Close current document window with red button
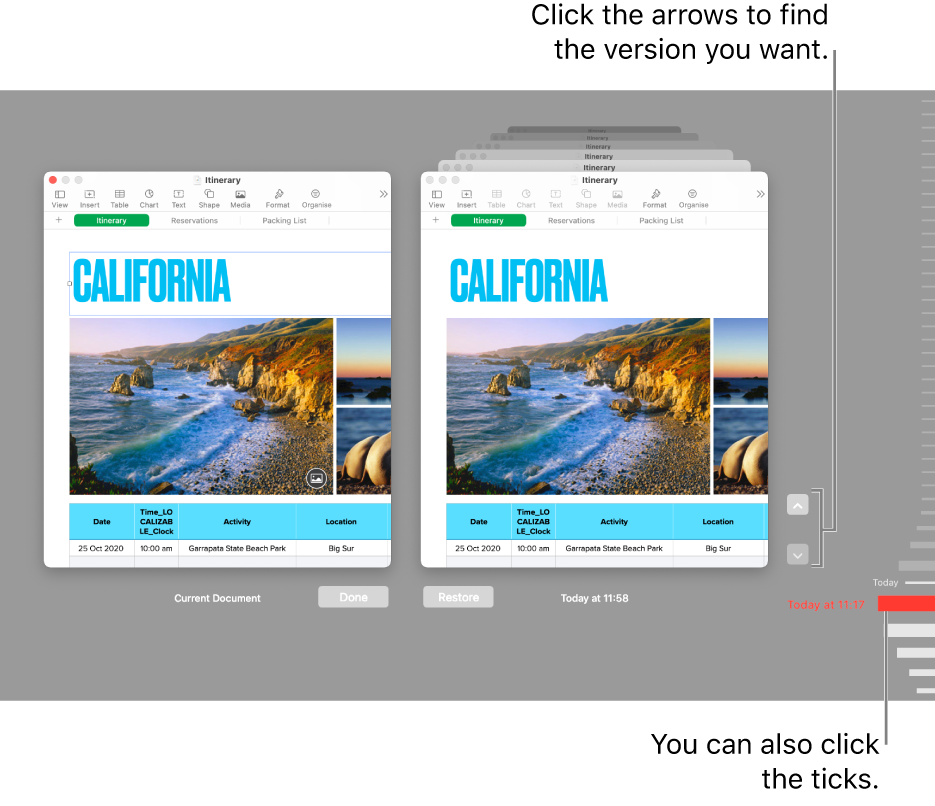 [53, 179]
